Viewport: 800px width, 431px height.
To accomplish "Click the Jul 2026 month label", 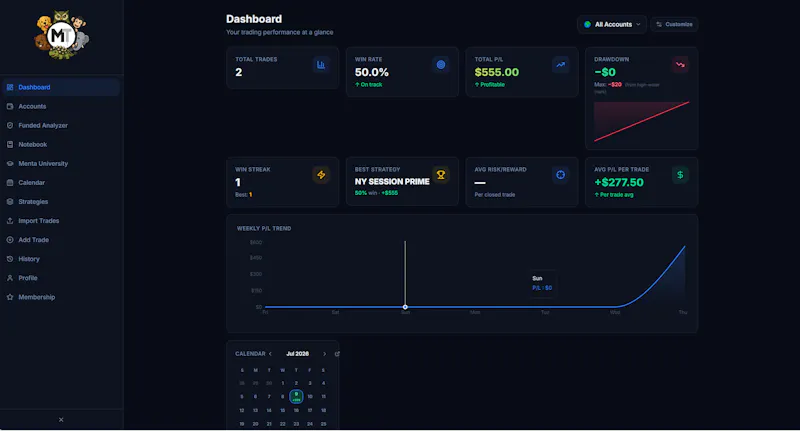I will pyautogui.click(x=297, y=354).
